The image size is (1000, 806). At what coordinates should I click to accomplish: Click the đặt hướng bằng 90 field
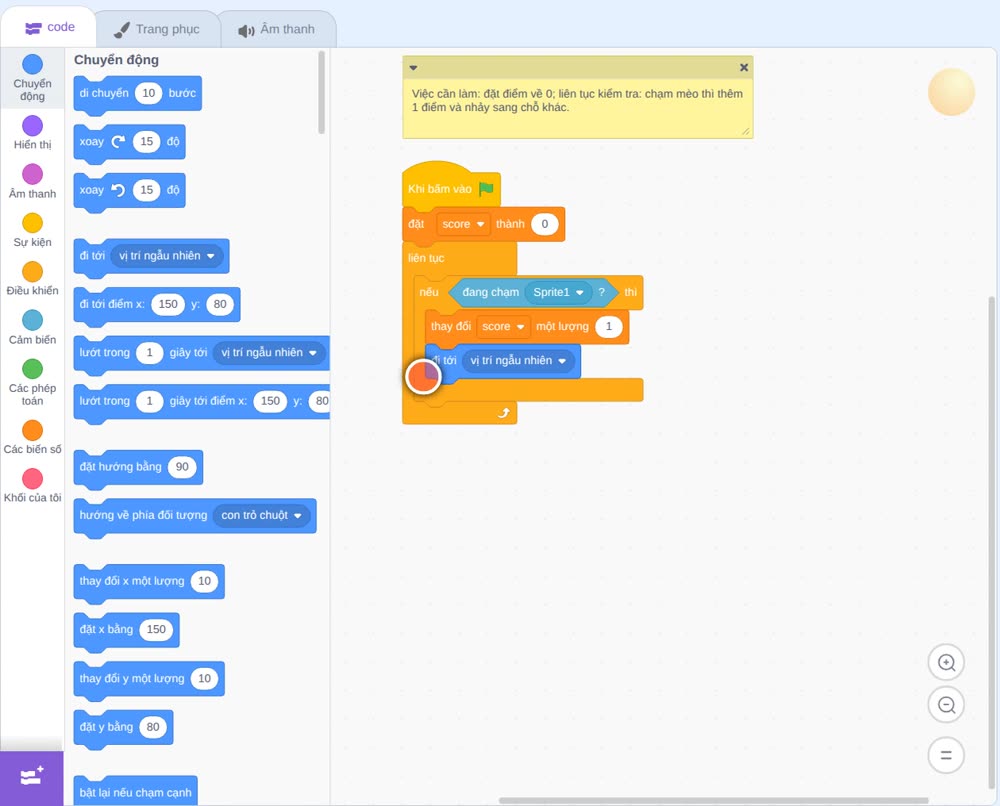[x=182, y=467]
